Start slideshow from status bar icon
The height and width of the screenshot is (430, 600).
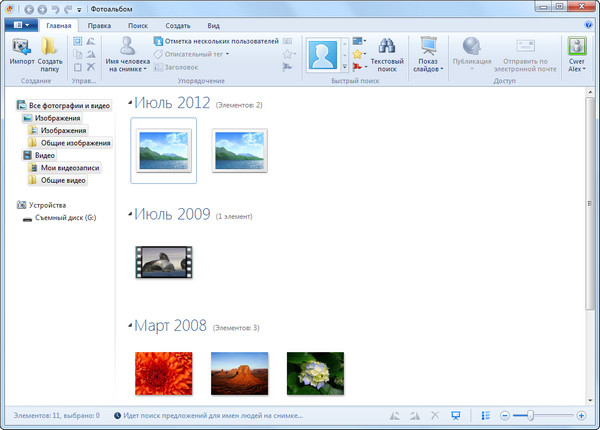(x=455, y=415)
